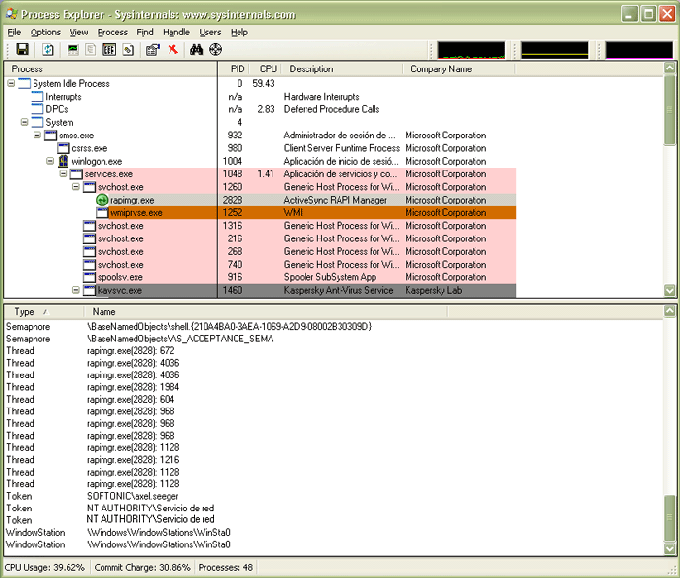
Task: Select the rapimgr.exe process row
Action: 260,200
